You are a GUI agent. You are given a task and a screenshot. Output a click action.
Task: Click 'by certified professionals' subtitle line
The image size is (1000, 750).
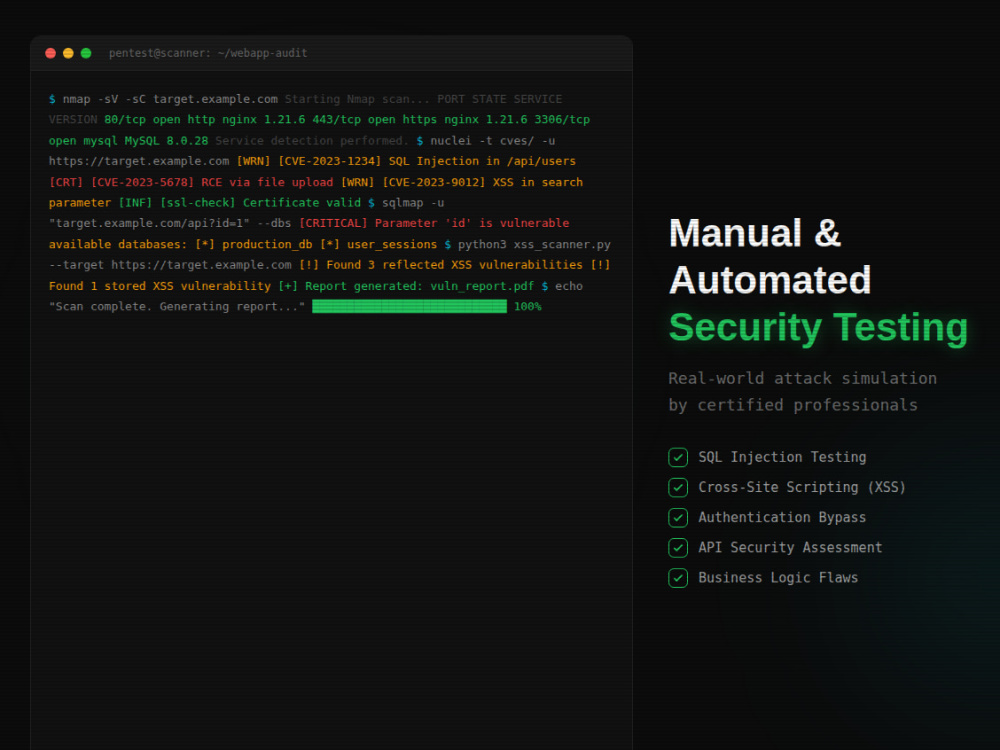pyautogui.click(x=793, y=405)
